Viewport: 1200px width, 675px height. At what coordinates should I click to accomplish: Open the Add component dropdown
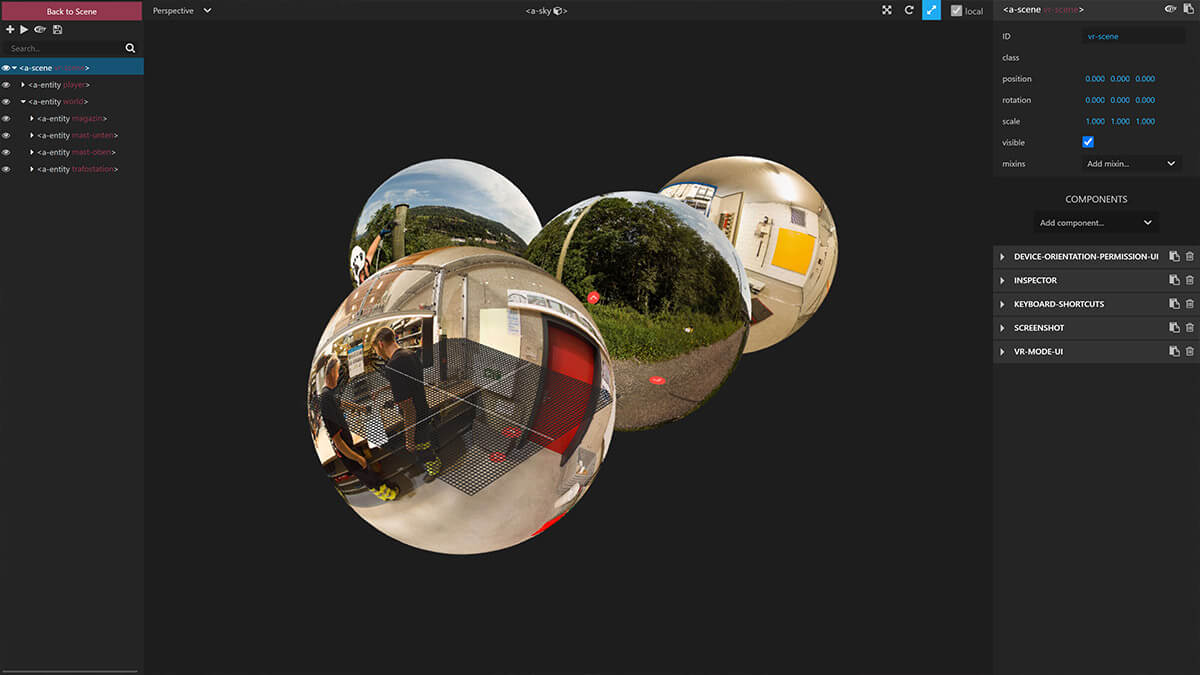pos(1096,222)
